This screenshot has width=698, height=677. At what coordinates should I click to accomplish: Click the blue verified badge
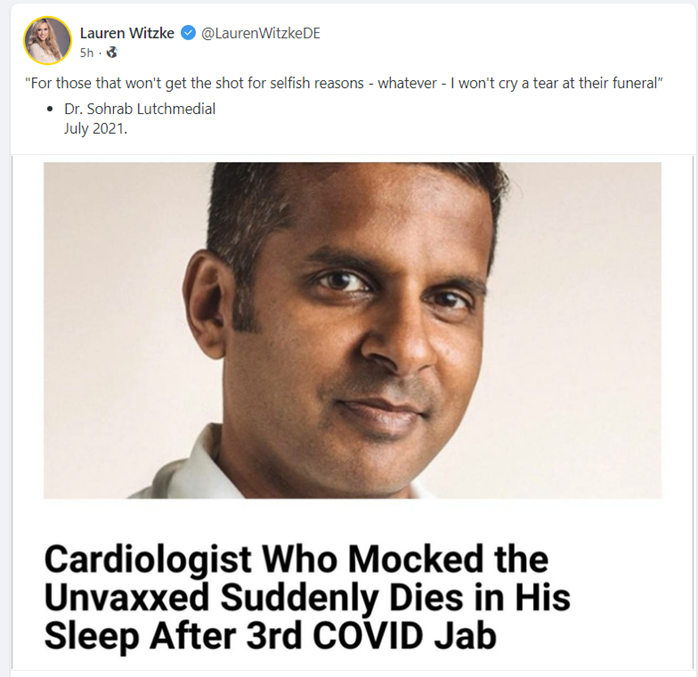(x=187, y=33)
